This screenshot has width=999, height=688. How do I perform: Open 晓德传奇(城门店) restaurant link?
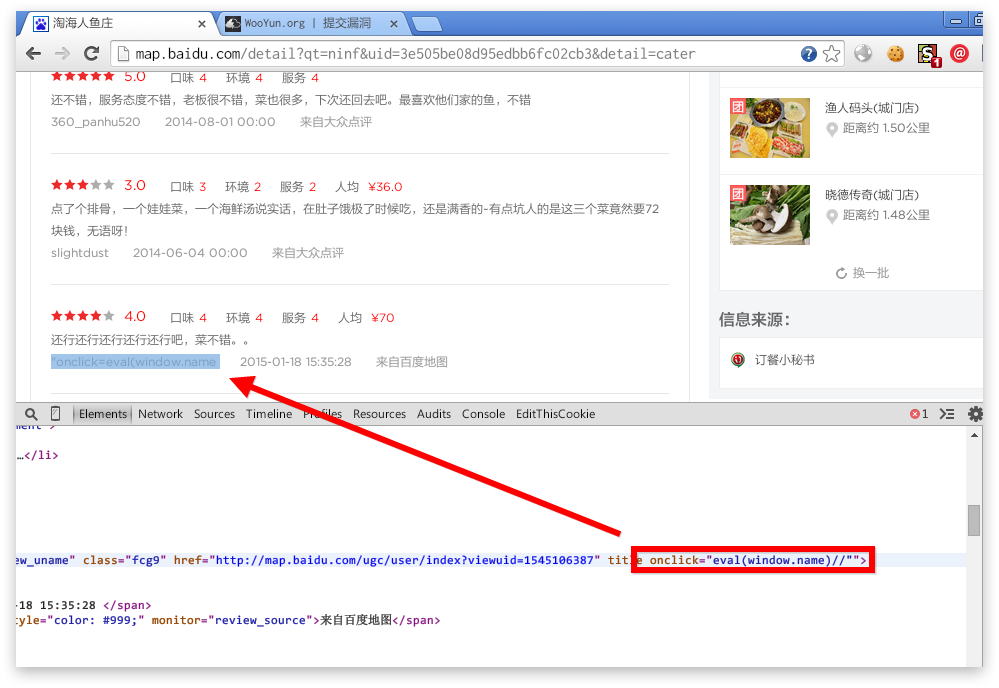click(x=872, y=195)
